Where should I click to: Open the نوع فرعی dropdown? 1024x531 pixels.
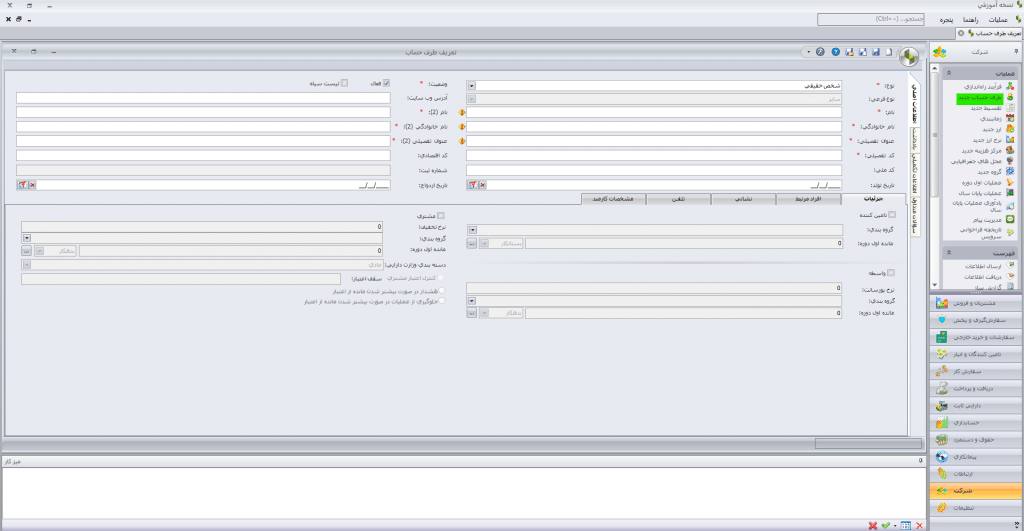coord(472,99)
